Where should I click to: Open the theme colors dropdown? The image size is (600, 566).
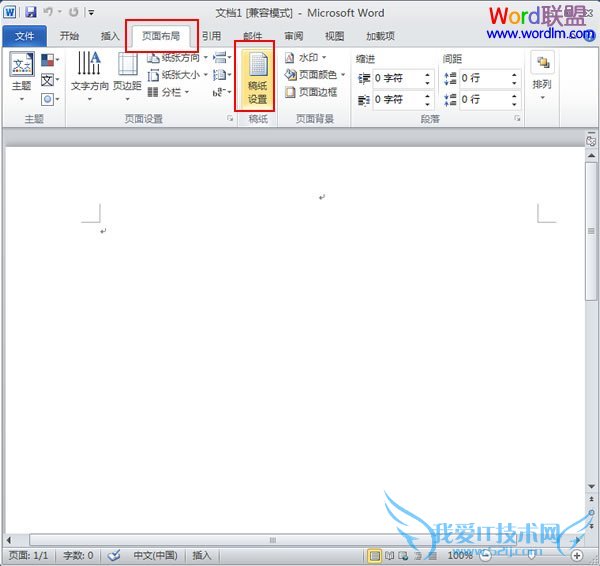point(50,60)
